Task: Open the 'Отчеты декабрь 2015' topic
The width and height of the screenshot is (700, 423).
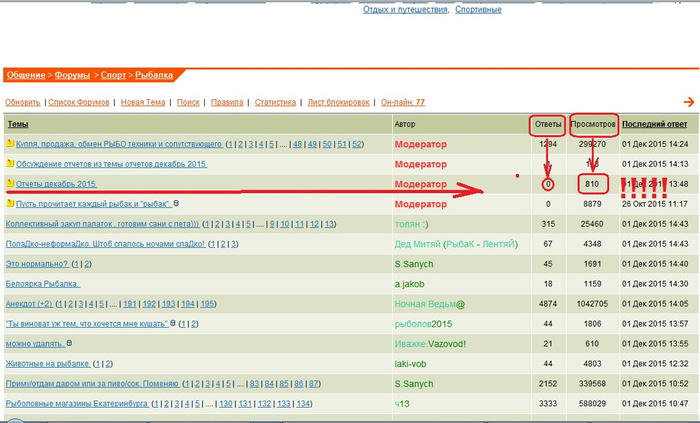Action: 56,184
